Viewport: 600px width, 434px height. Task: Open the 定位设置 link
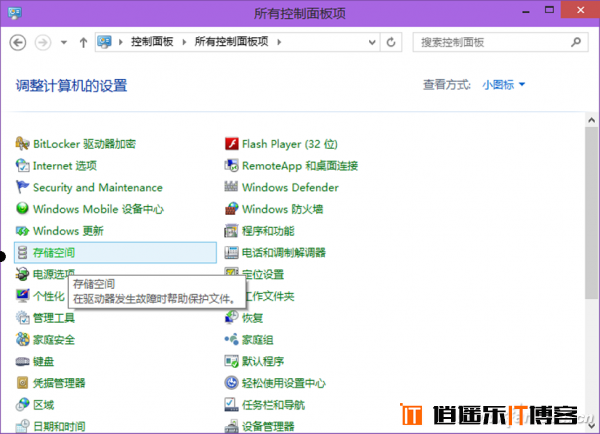263,274
